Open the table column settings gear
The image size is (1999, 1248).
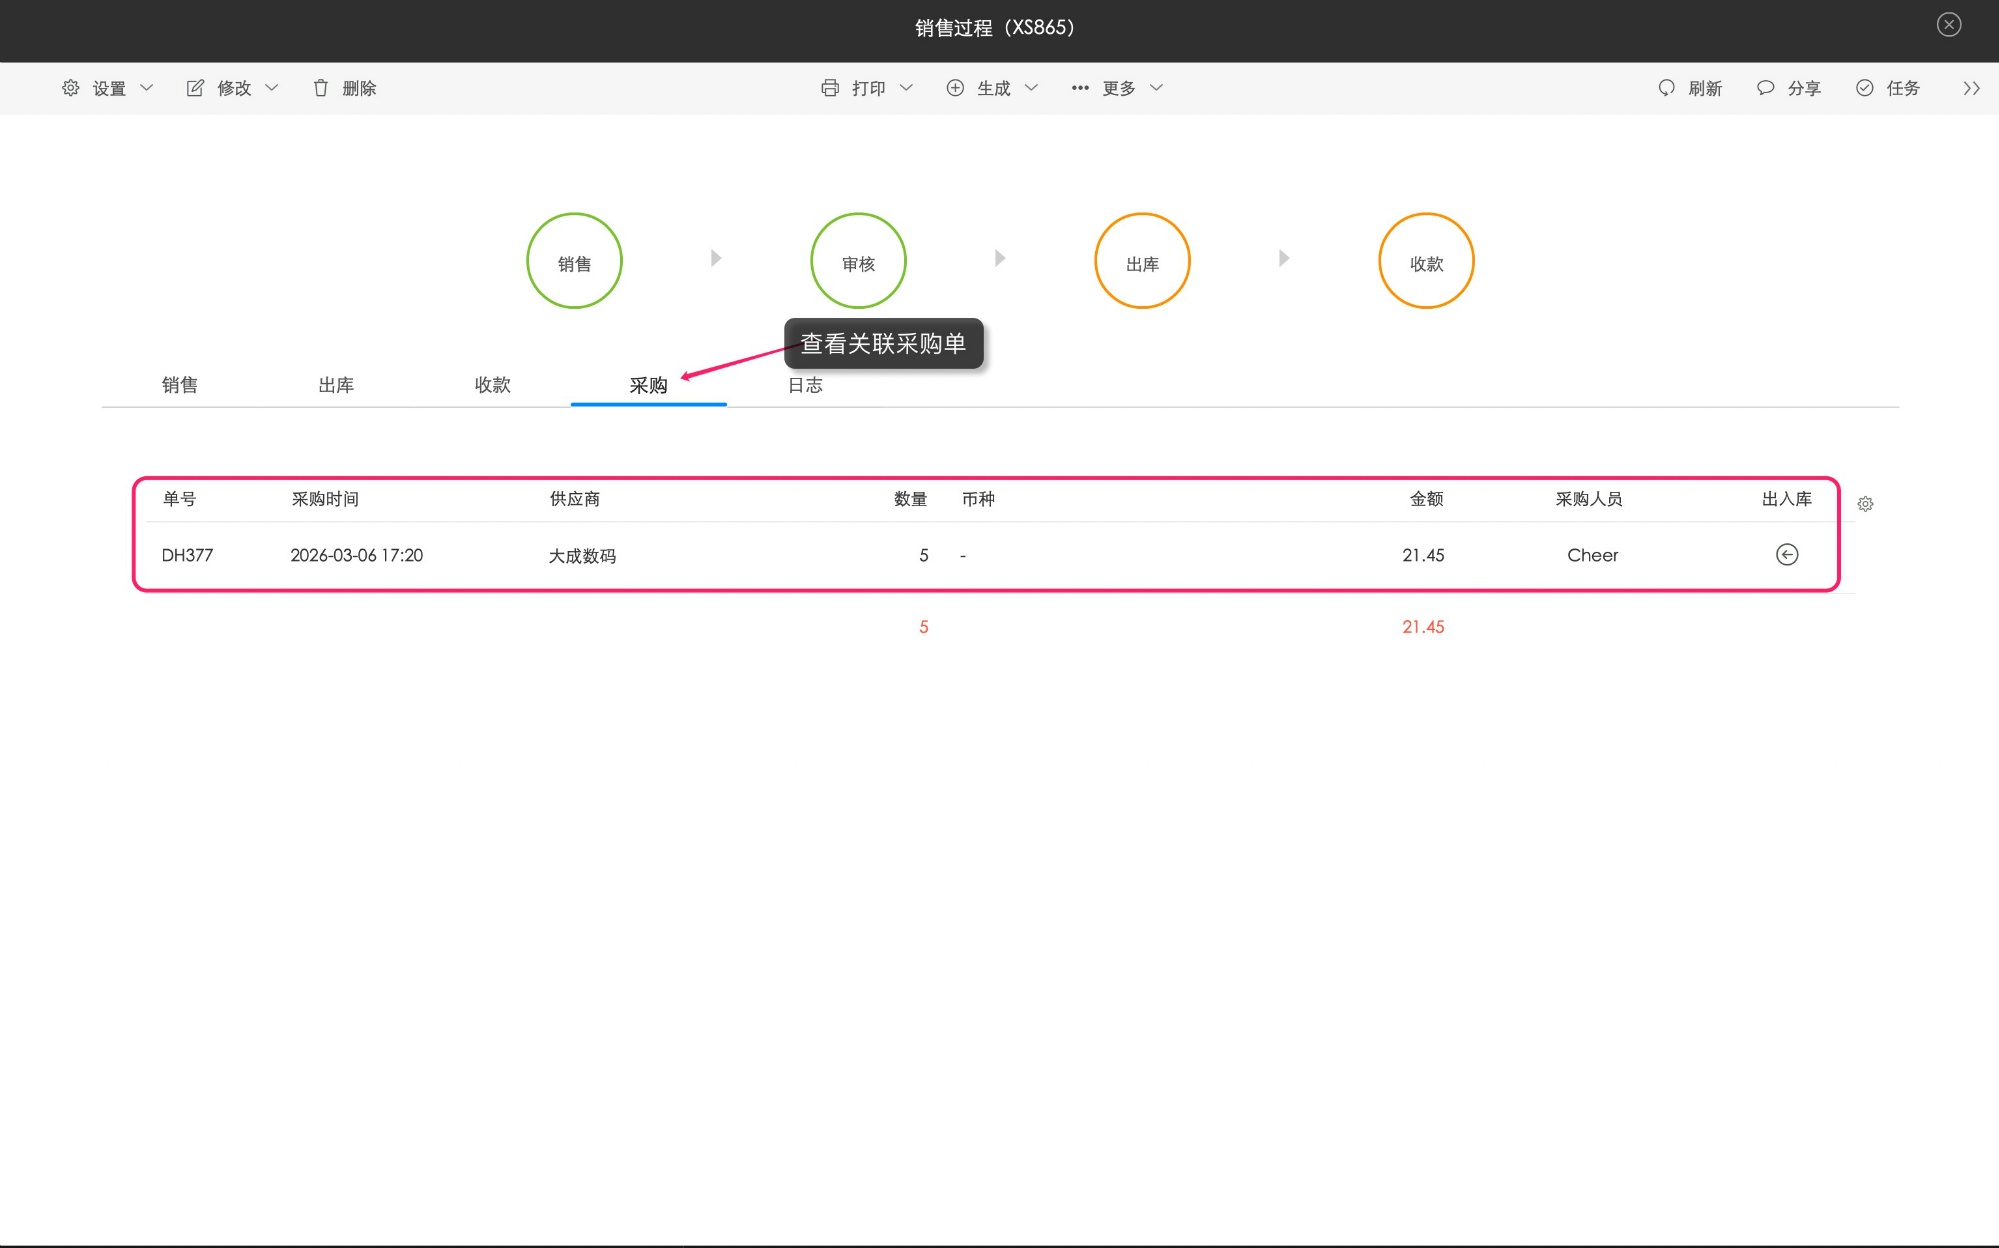(x=1865, y=504)
